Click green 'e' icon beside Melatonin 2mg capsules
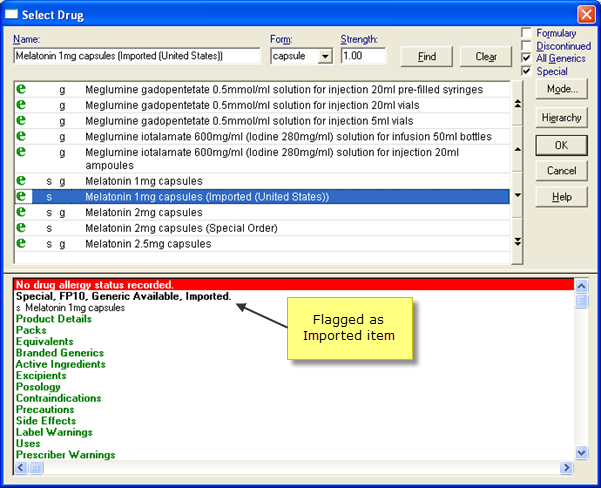This screenshot has height=488, width=601. pos(21,212)
